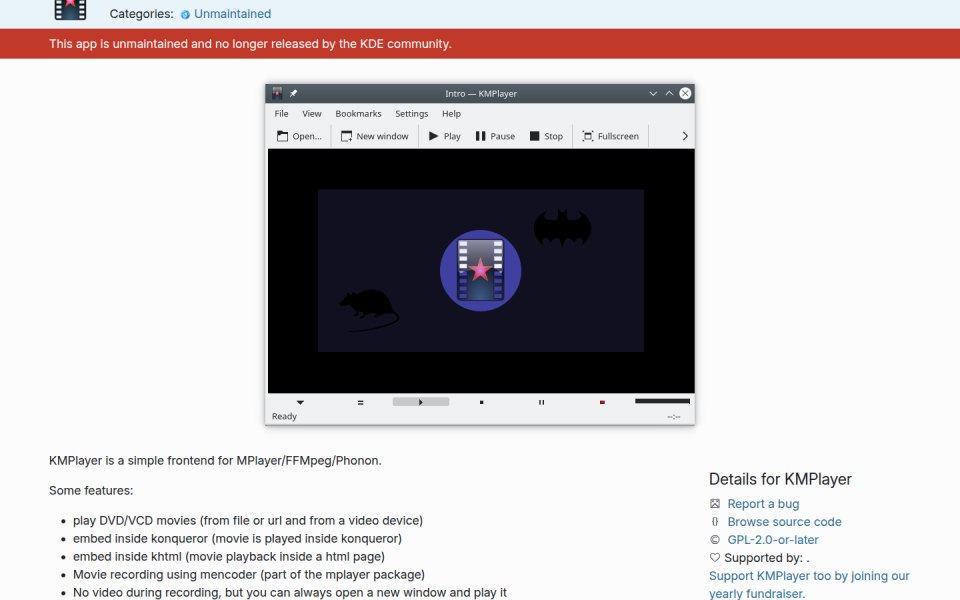Screen dimensions: 960x600
Task: Click the Pause toolbar button
Action: (x=495, y=136)
